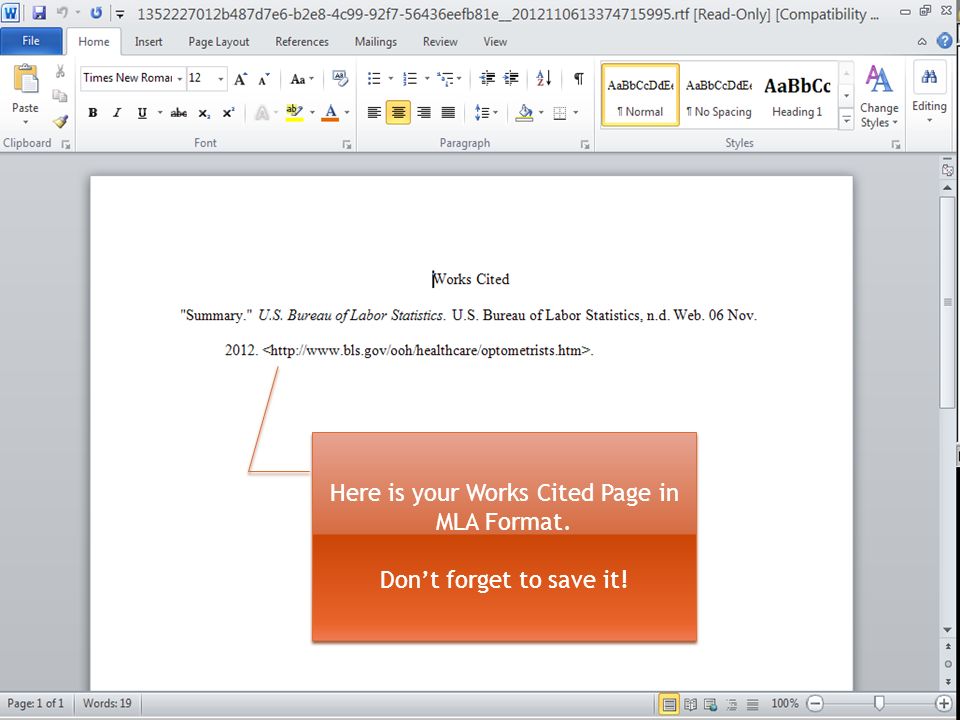Toggle subscript formatting
Image resolution: width=960 pixels, height=720 pixels.
tap(204, 113)
